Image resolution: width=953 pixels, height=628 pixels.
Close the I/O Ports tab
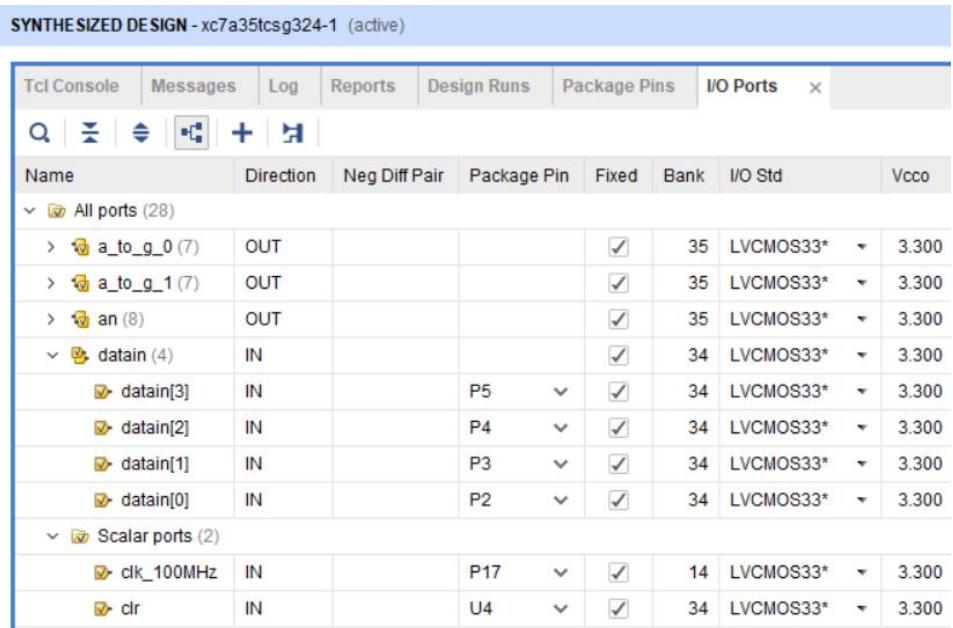click(x=815, y=88)
